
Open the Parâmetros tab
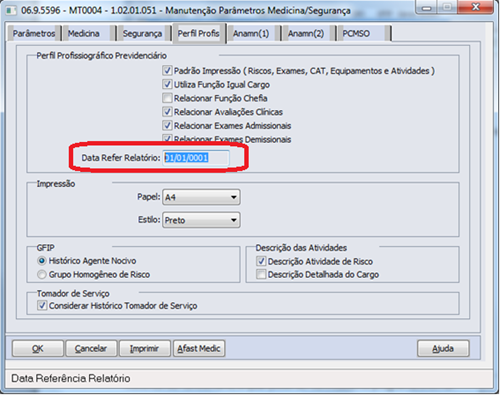[34, 33]
